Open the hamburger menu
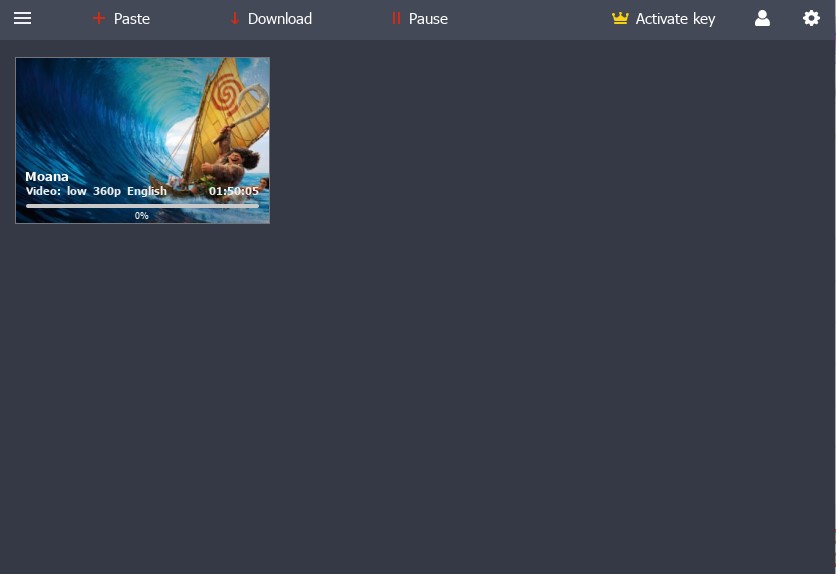 tap(22, 19)
